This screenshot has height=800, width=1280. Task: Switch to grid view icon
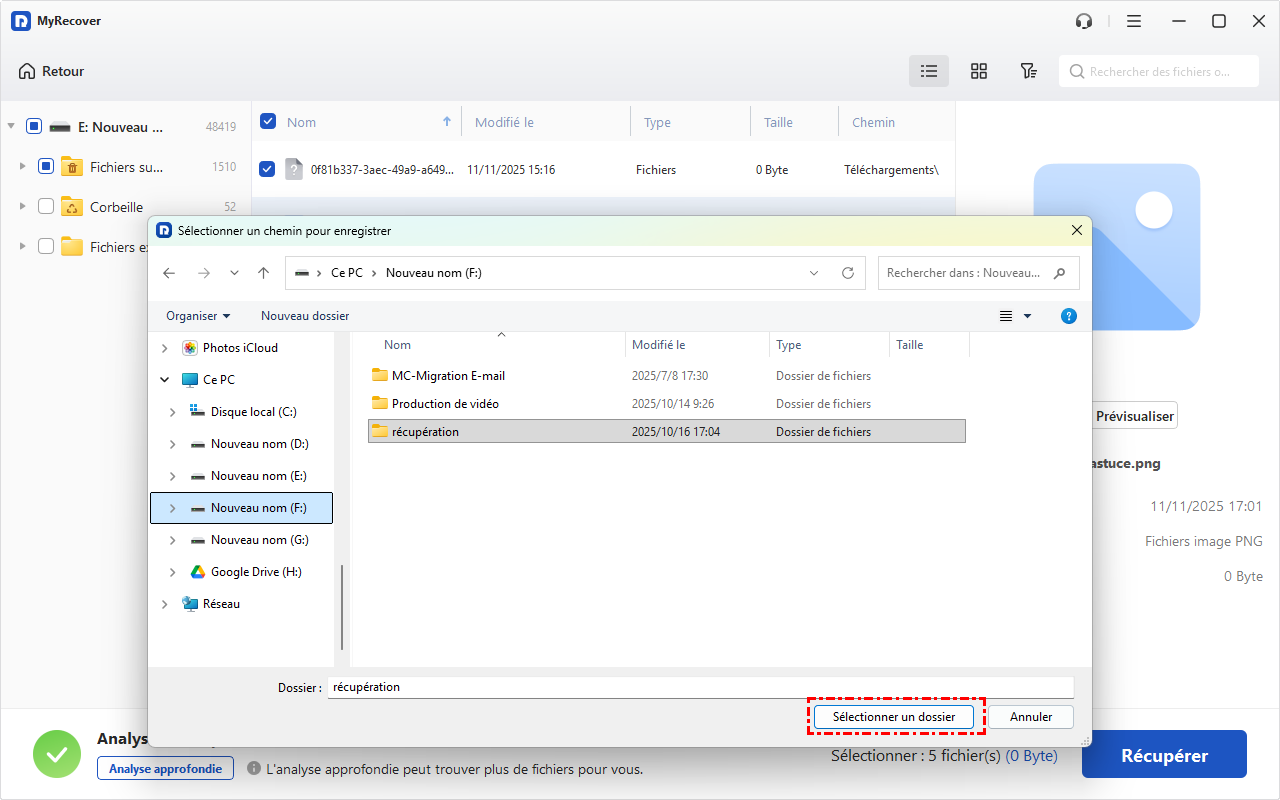979,71
